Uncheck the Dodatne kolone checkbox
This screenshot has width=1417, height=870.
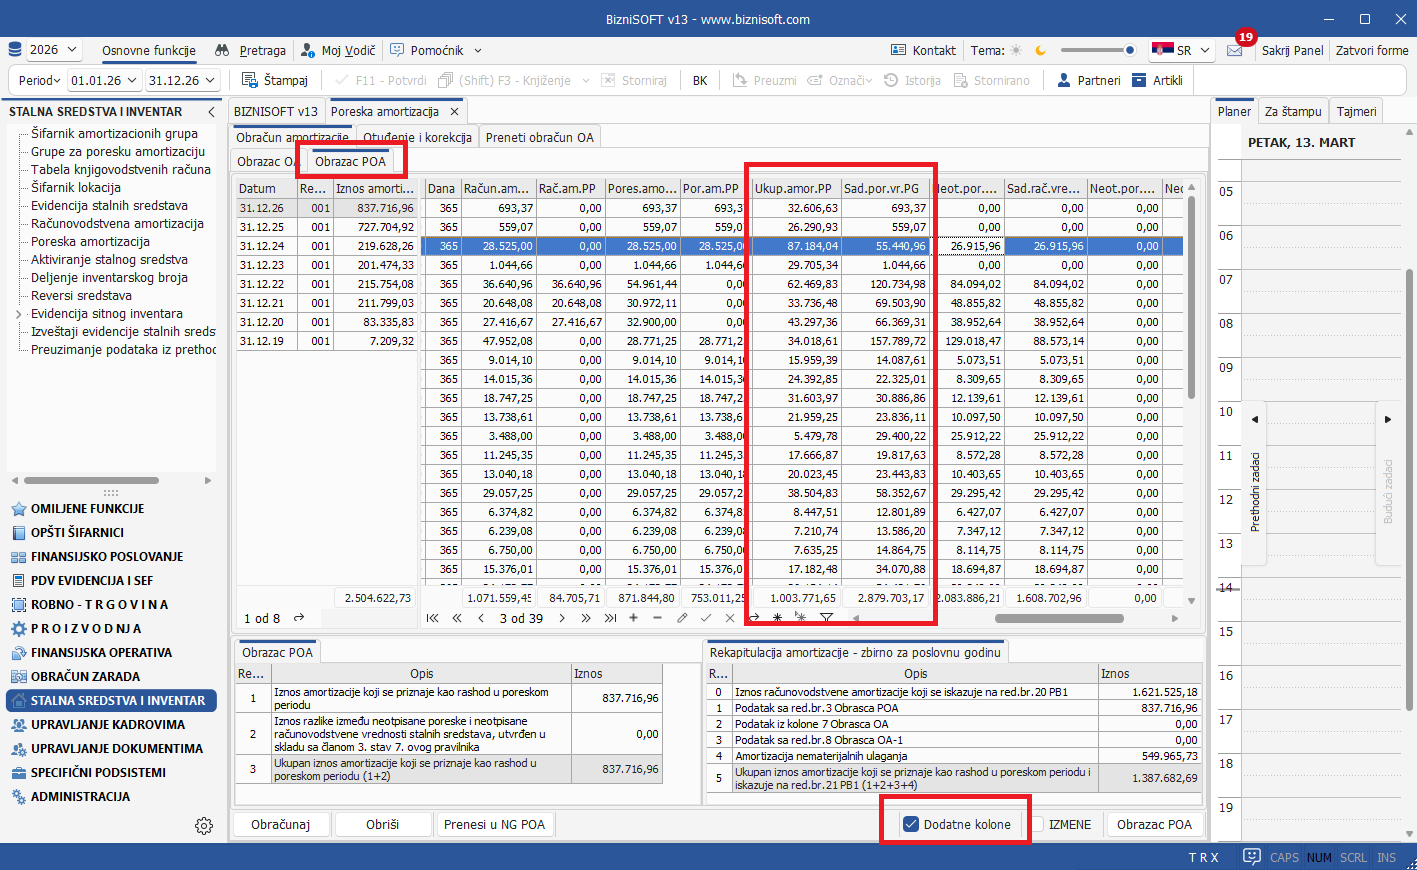911,824
